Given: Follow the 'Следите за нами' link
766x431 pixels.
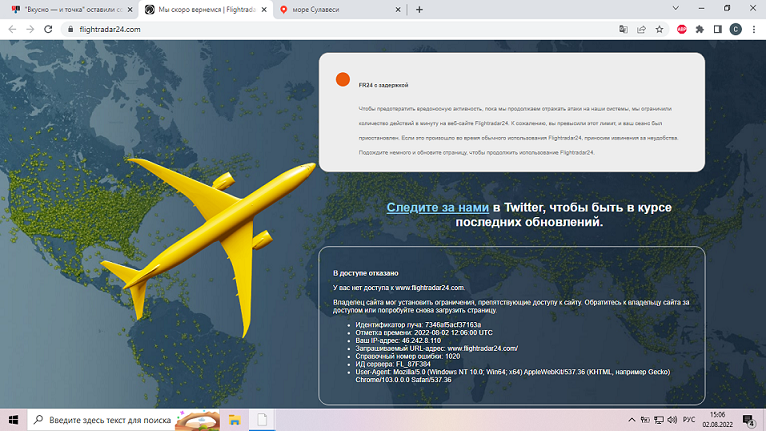Looking at the screenshot, I should pos(438,207).
